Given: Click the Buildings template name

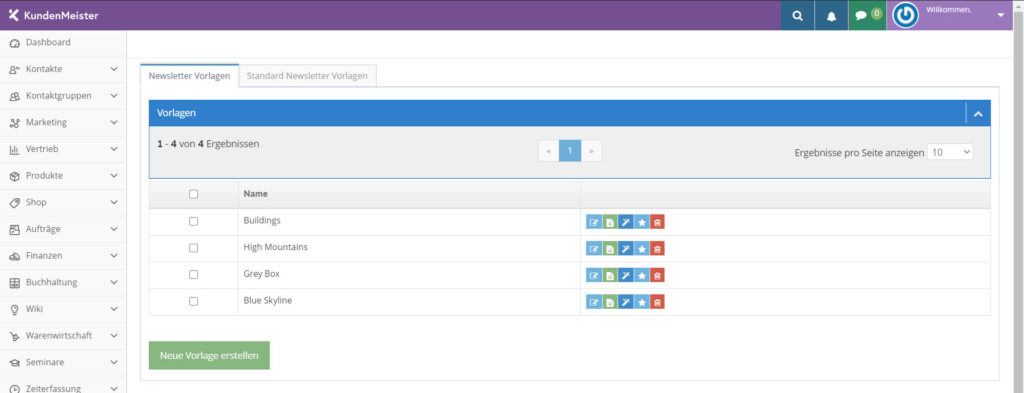Looking at the screenshot, I should (262, 221).
